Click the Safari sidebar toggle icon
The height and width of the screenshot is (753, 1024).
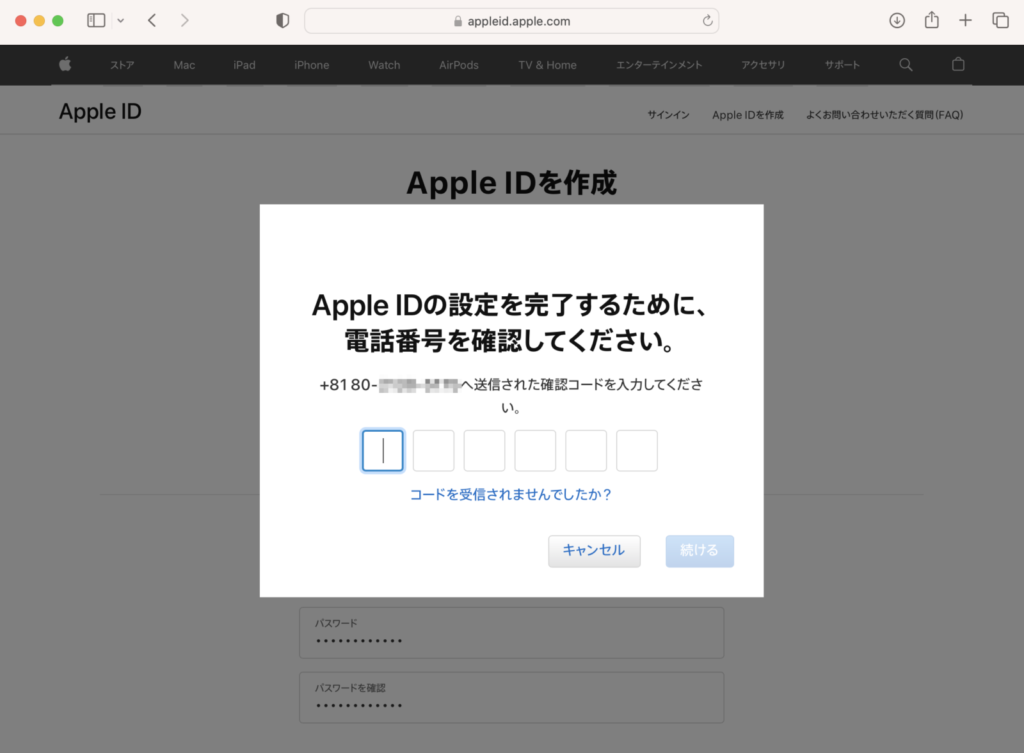[96, 21]
